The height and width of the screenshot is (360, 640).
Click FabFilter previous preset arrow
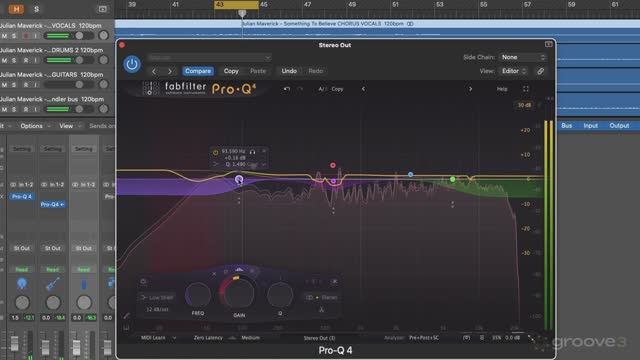point(363,89)
